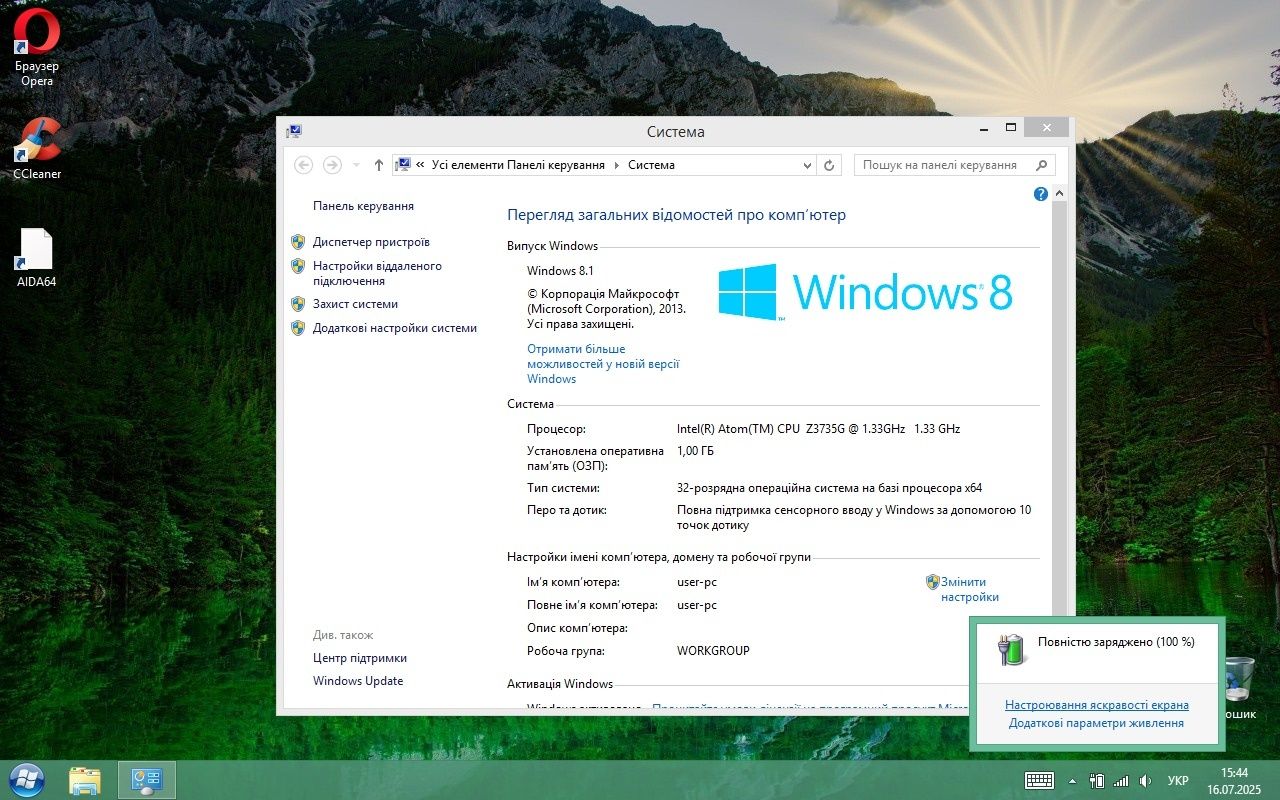
Task: Click the network signal tray icon
Action: 1121,781
